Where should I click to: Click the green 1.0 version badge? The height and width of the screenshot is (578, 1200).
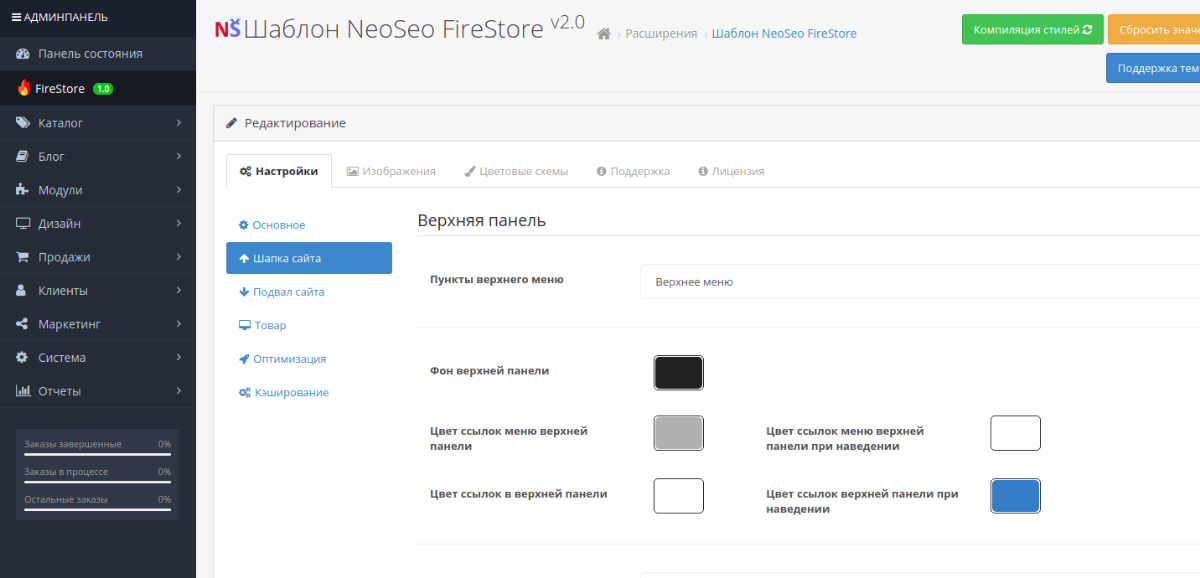pyautogui.click(x=103, y=89)
